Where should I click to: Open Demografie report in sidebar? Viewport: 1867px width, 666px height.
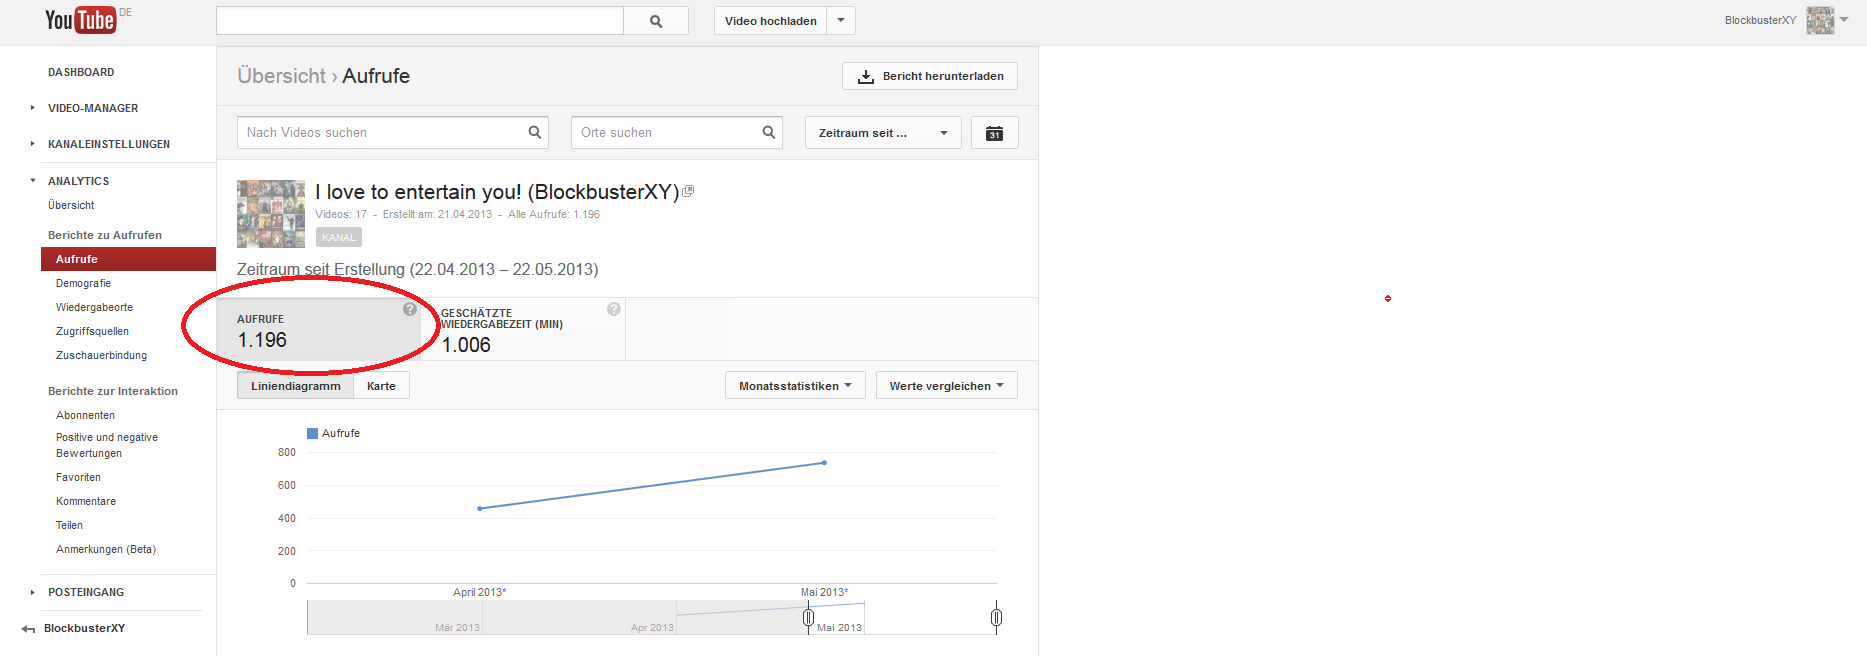pos(83,283)
